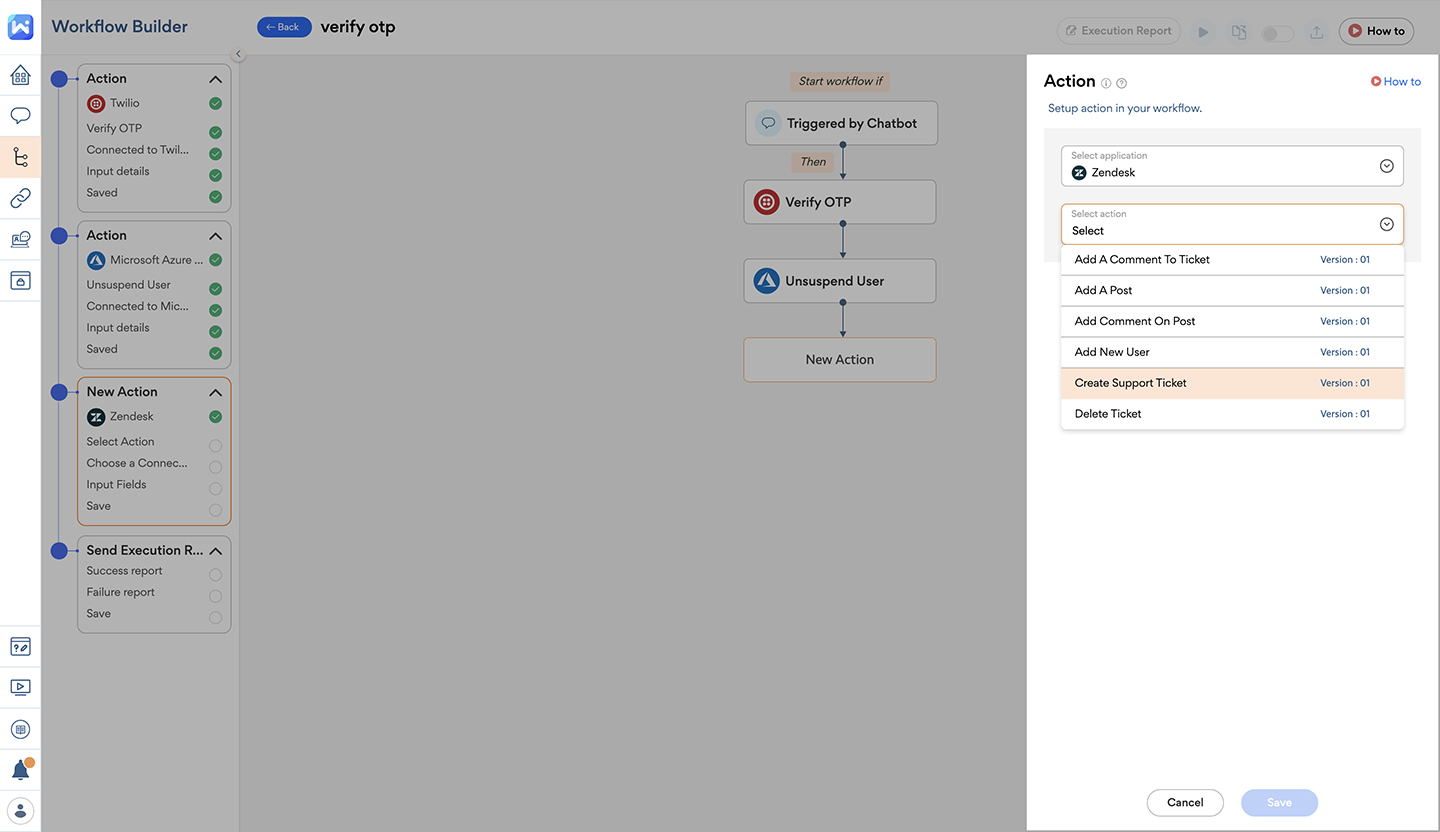Viewport: 1440px width, 832px height.
Task: Click the Microsoft Azure icon in left step list
Action: pos(96,260)
